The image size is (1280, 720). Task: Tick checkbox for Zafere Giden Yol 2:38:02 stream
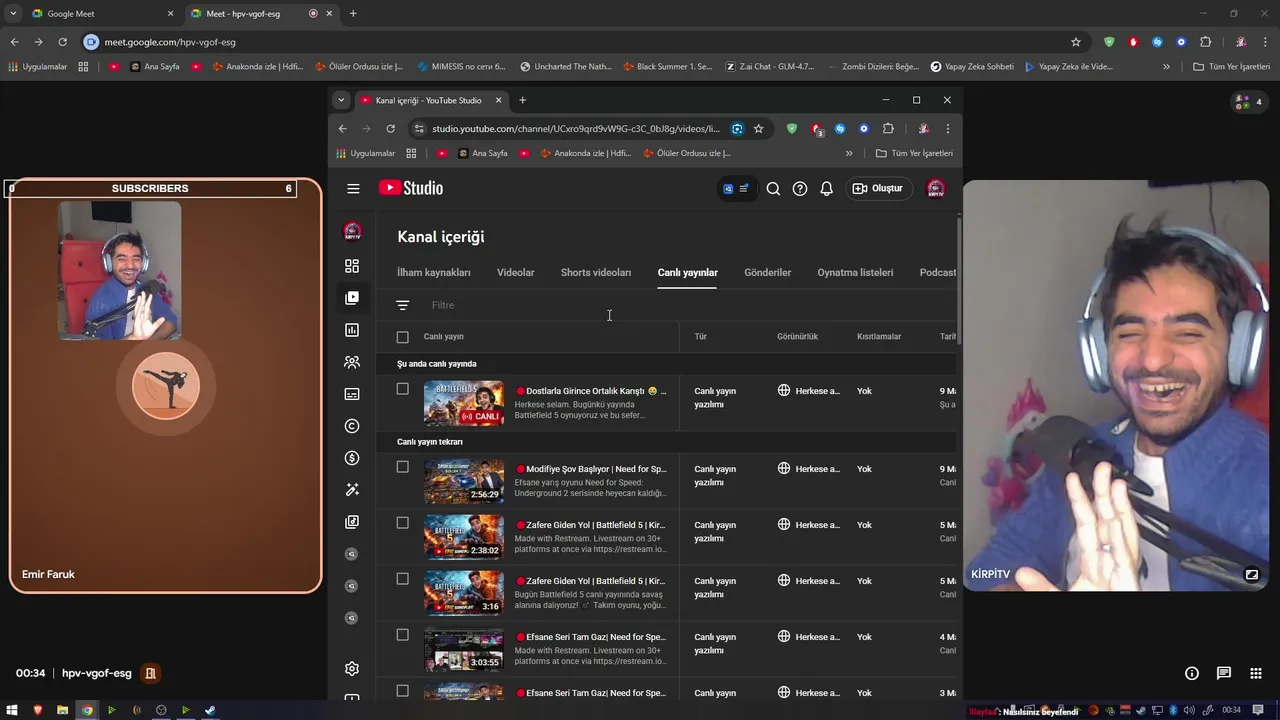point(403,523)
